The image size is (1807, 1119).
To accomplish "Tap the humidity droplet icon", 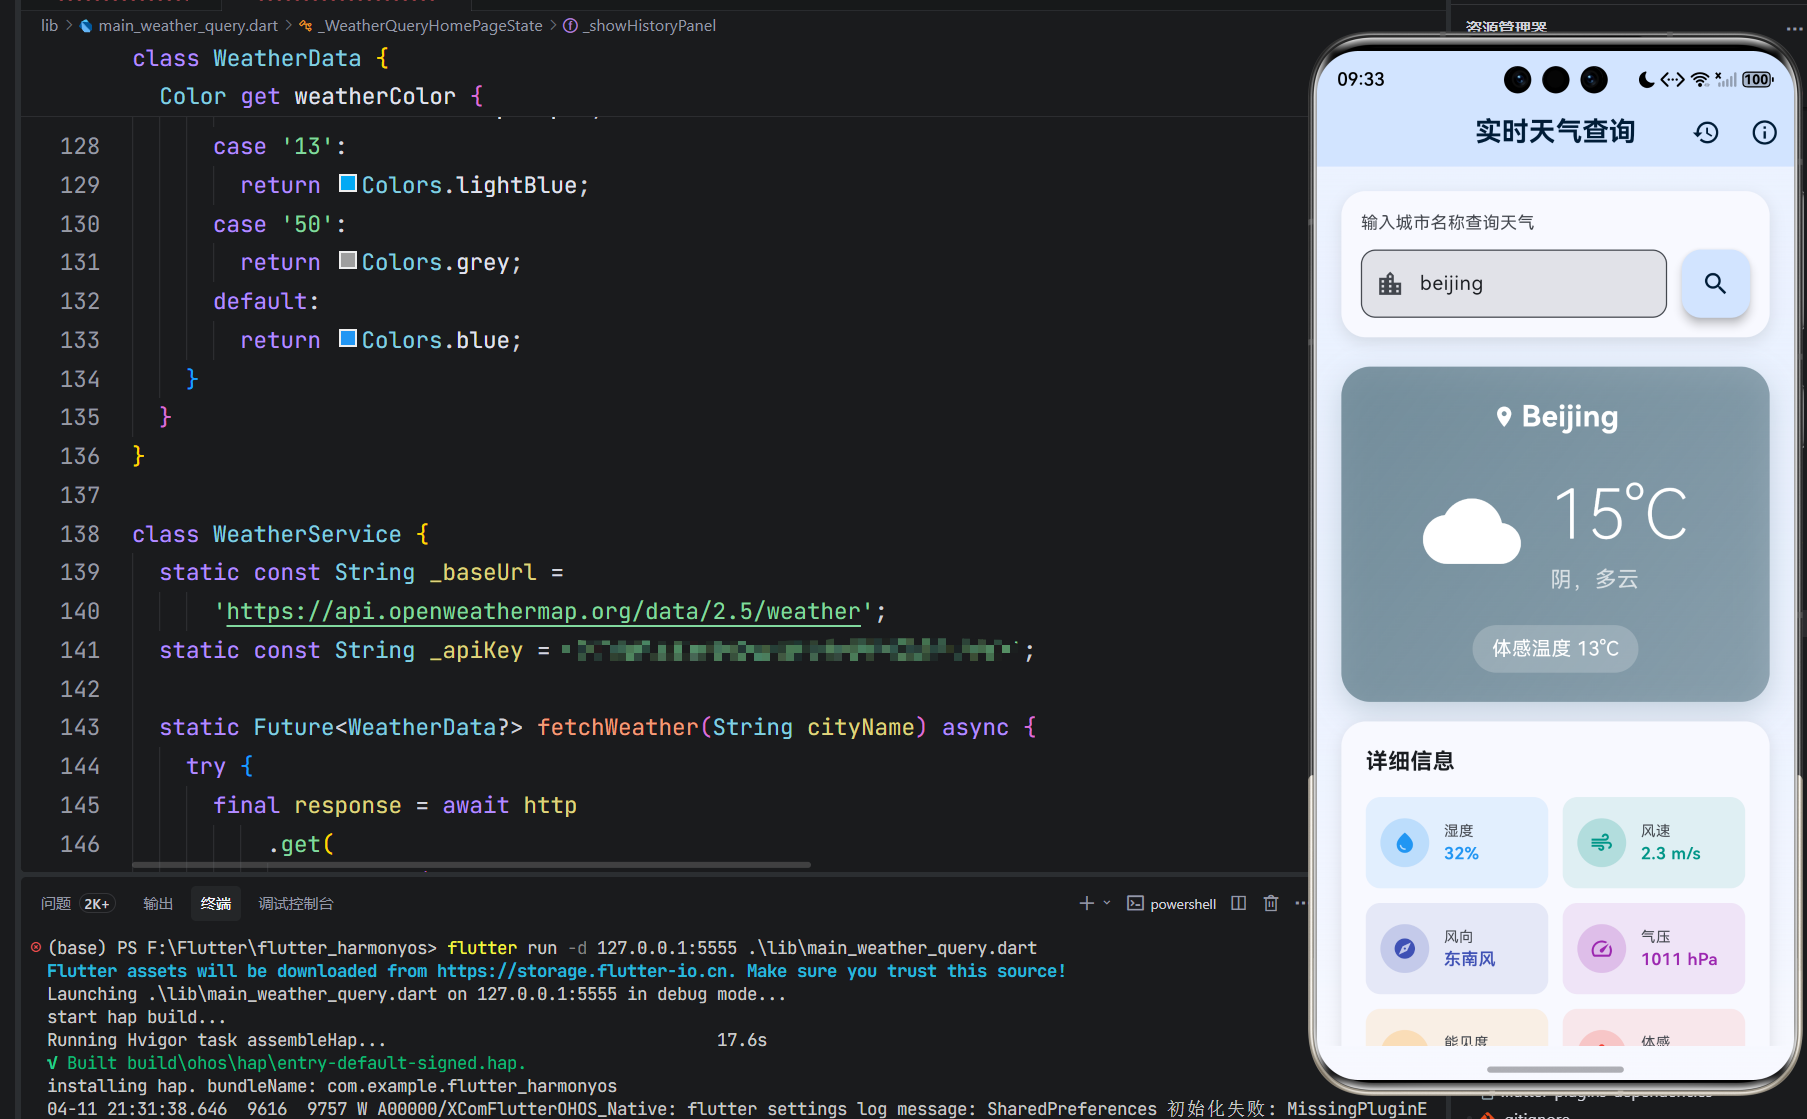I will coord(1404,842).
